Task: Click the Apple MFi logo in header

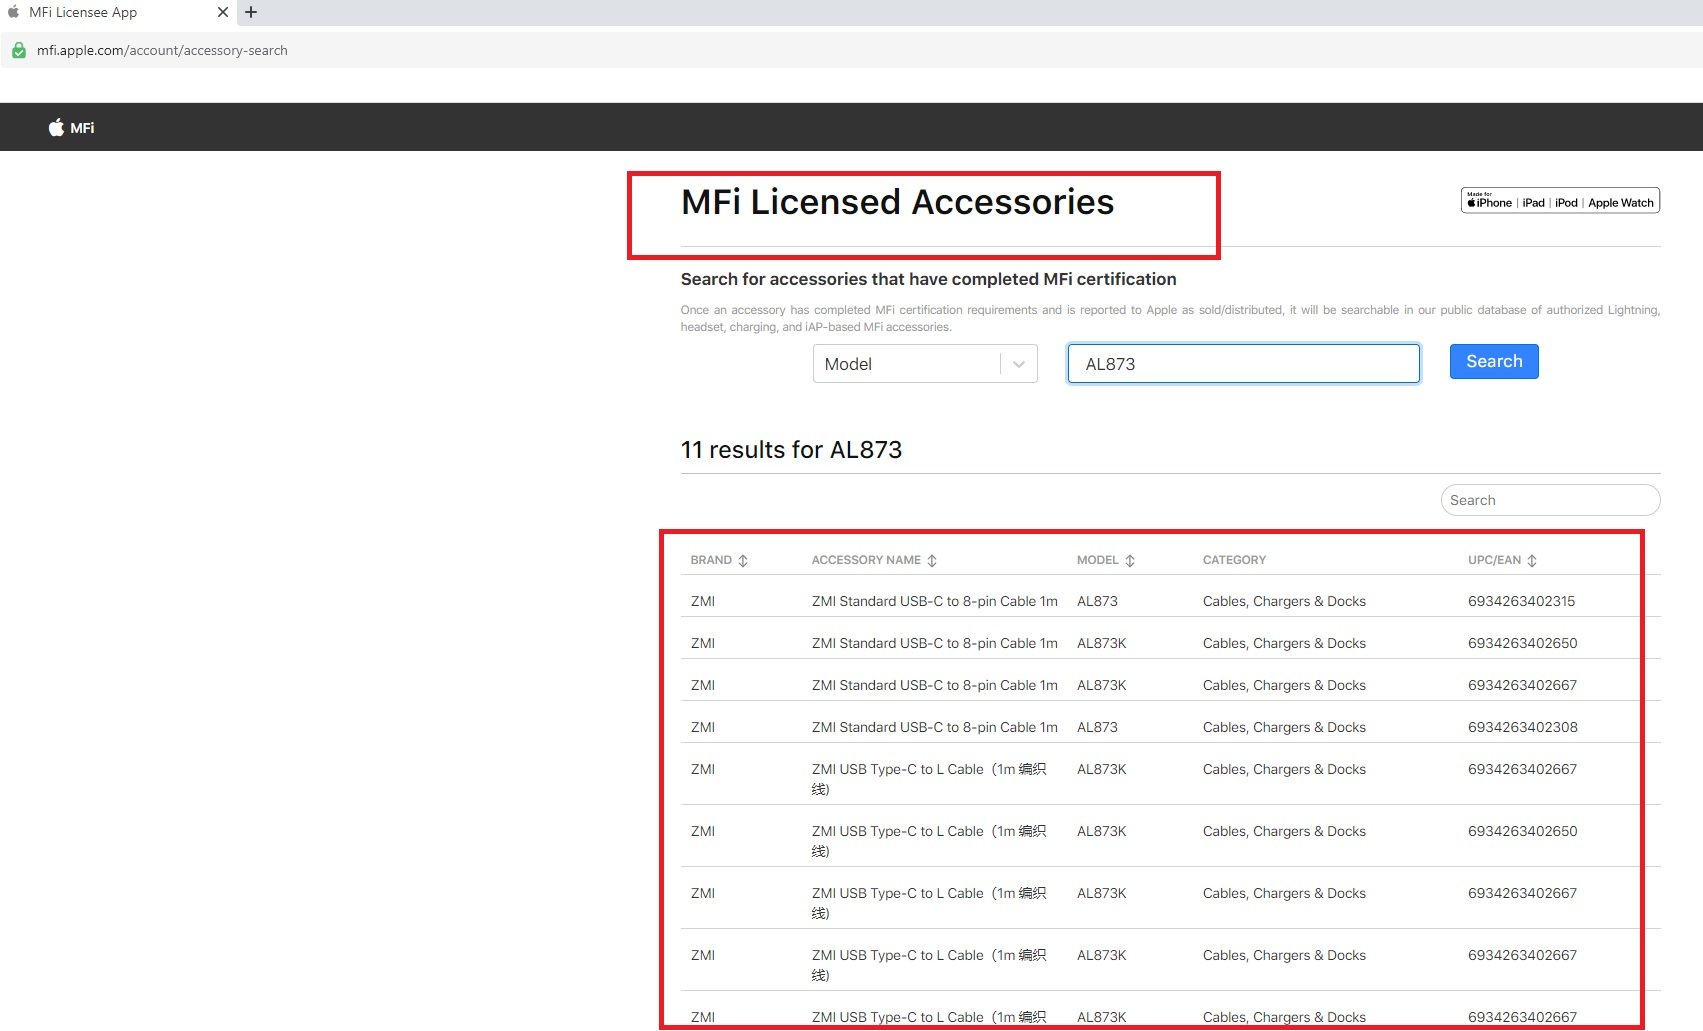Action: click(71, 127)
